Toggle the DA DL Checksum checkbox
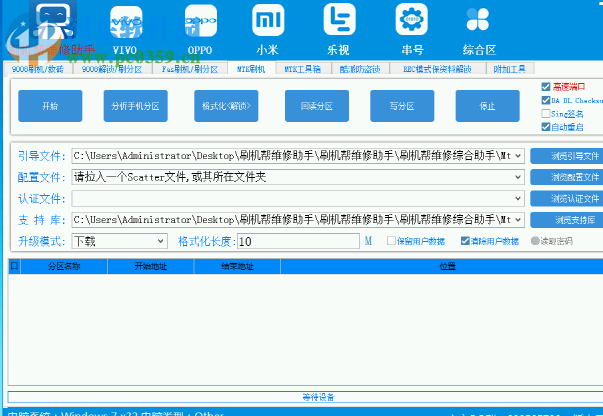 (x=545, y=100)
